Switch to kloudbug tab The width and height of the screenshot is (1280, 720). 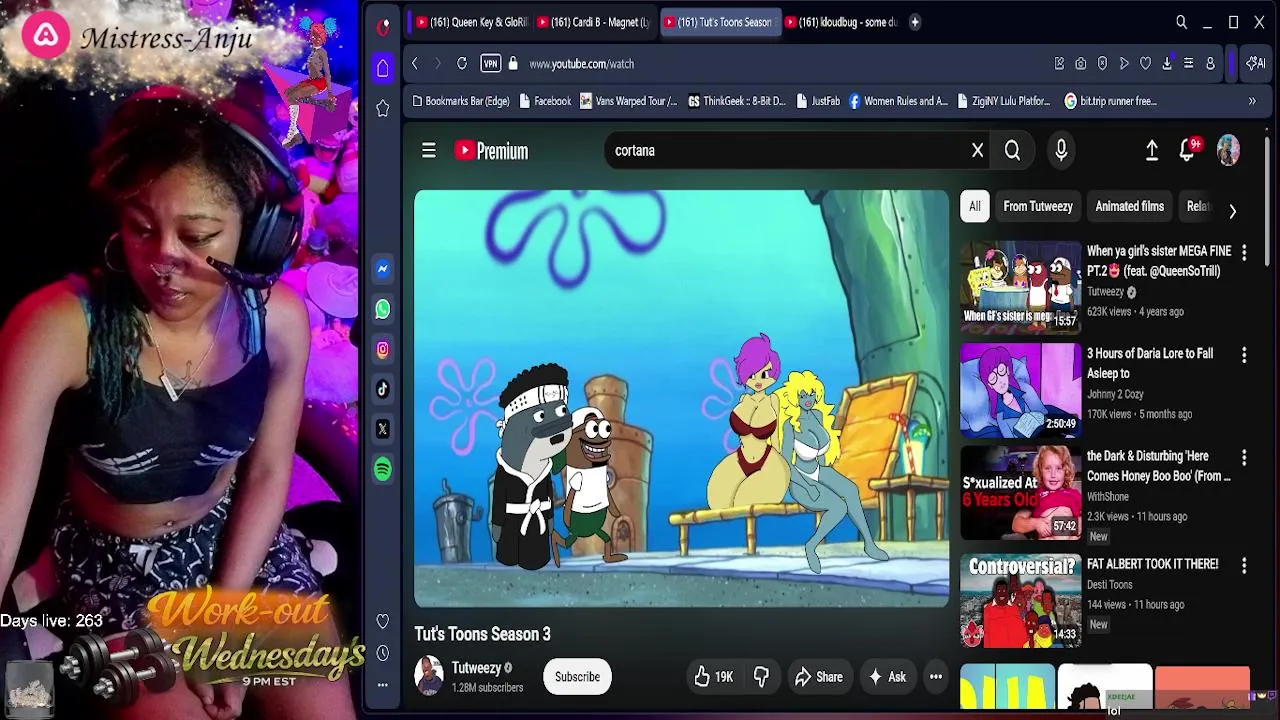(843, 22)
